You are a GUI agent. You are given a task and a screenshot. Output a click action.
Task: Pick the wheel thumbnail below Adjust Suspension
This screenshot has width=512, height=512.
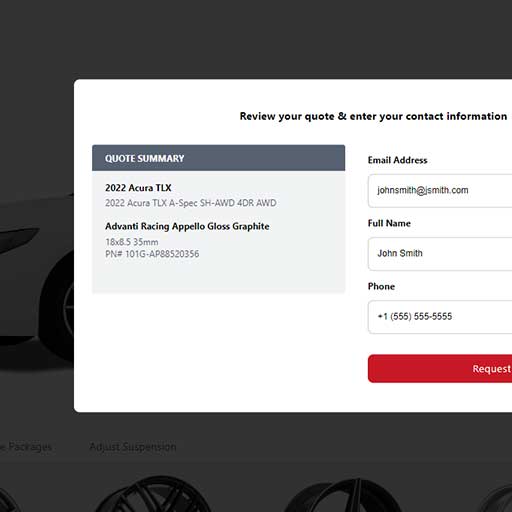click(154, 494)
